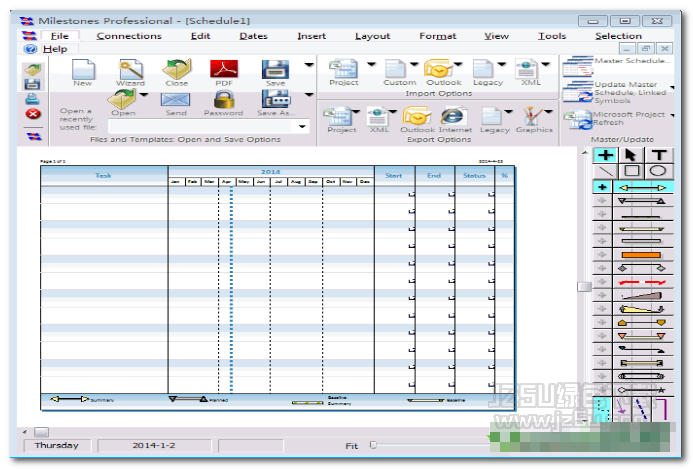Click Export Options Legacy icon
Viewport: 693px width, 469px height.
491,116
